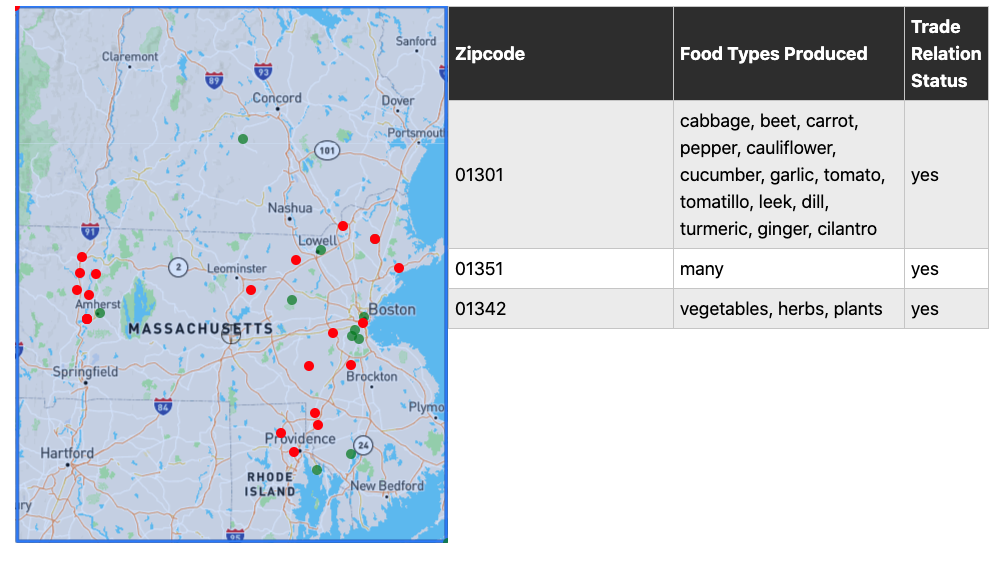Select the red marker just south of Leominster
Viewport: 1003px width, 564px height.
[x=251, y=290]
